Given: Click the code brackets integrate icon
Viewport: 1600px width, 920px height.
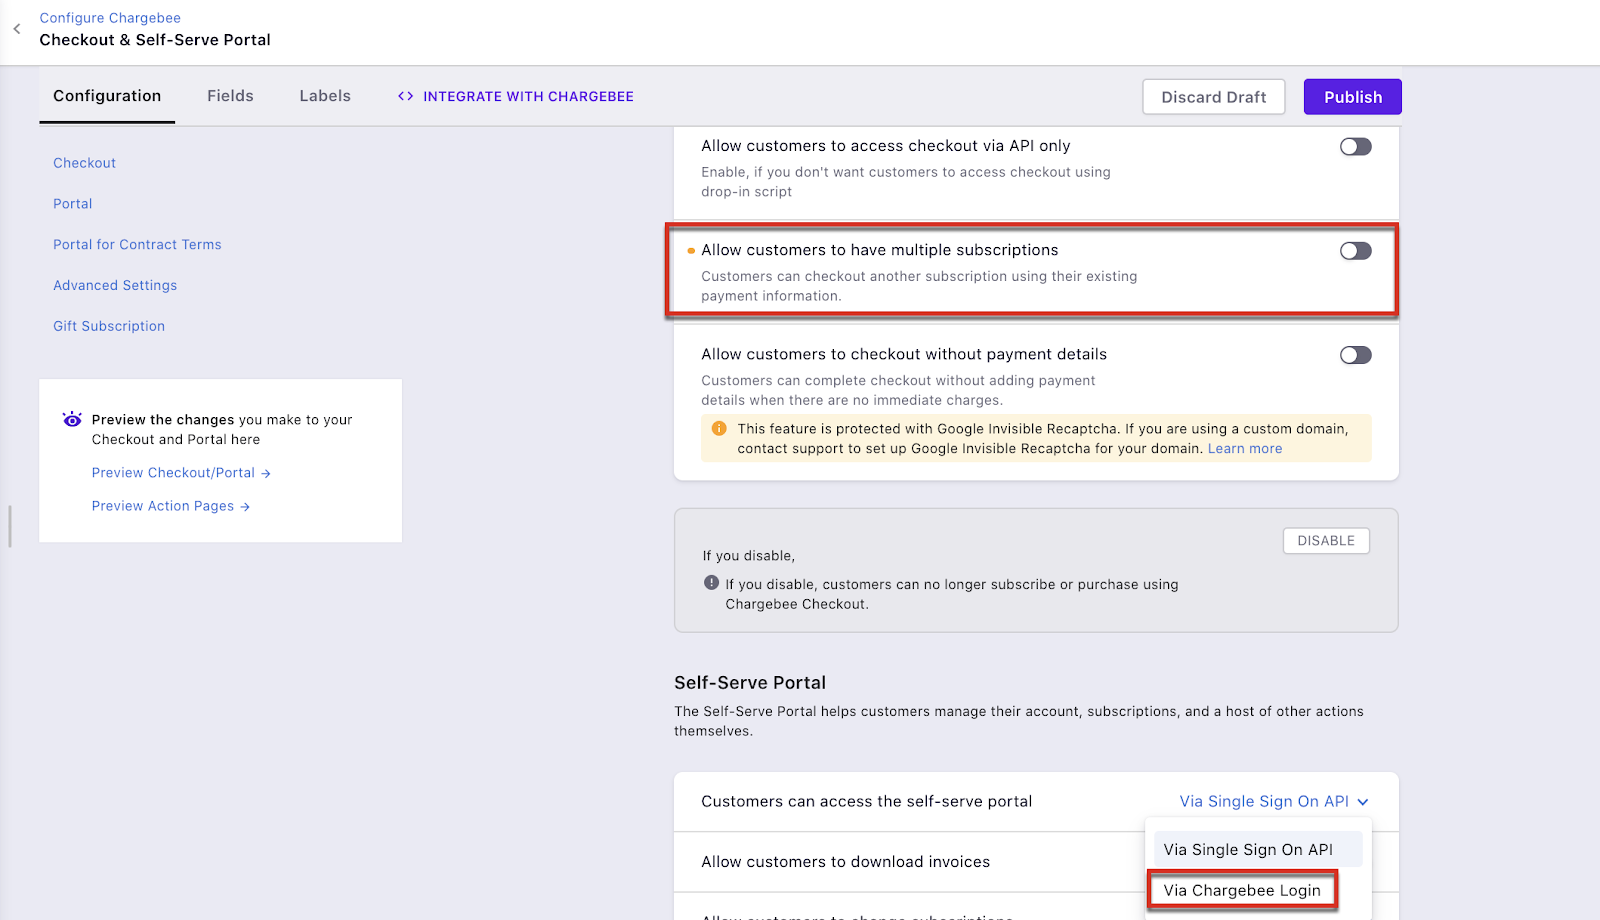Looking at the screenshot, I should (405, 97).
